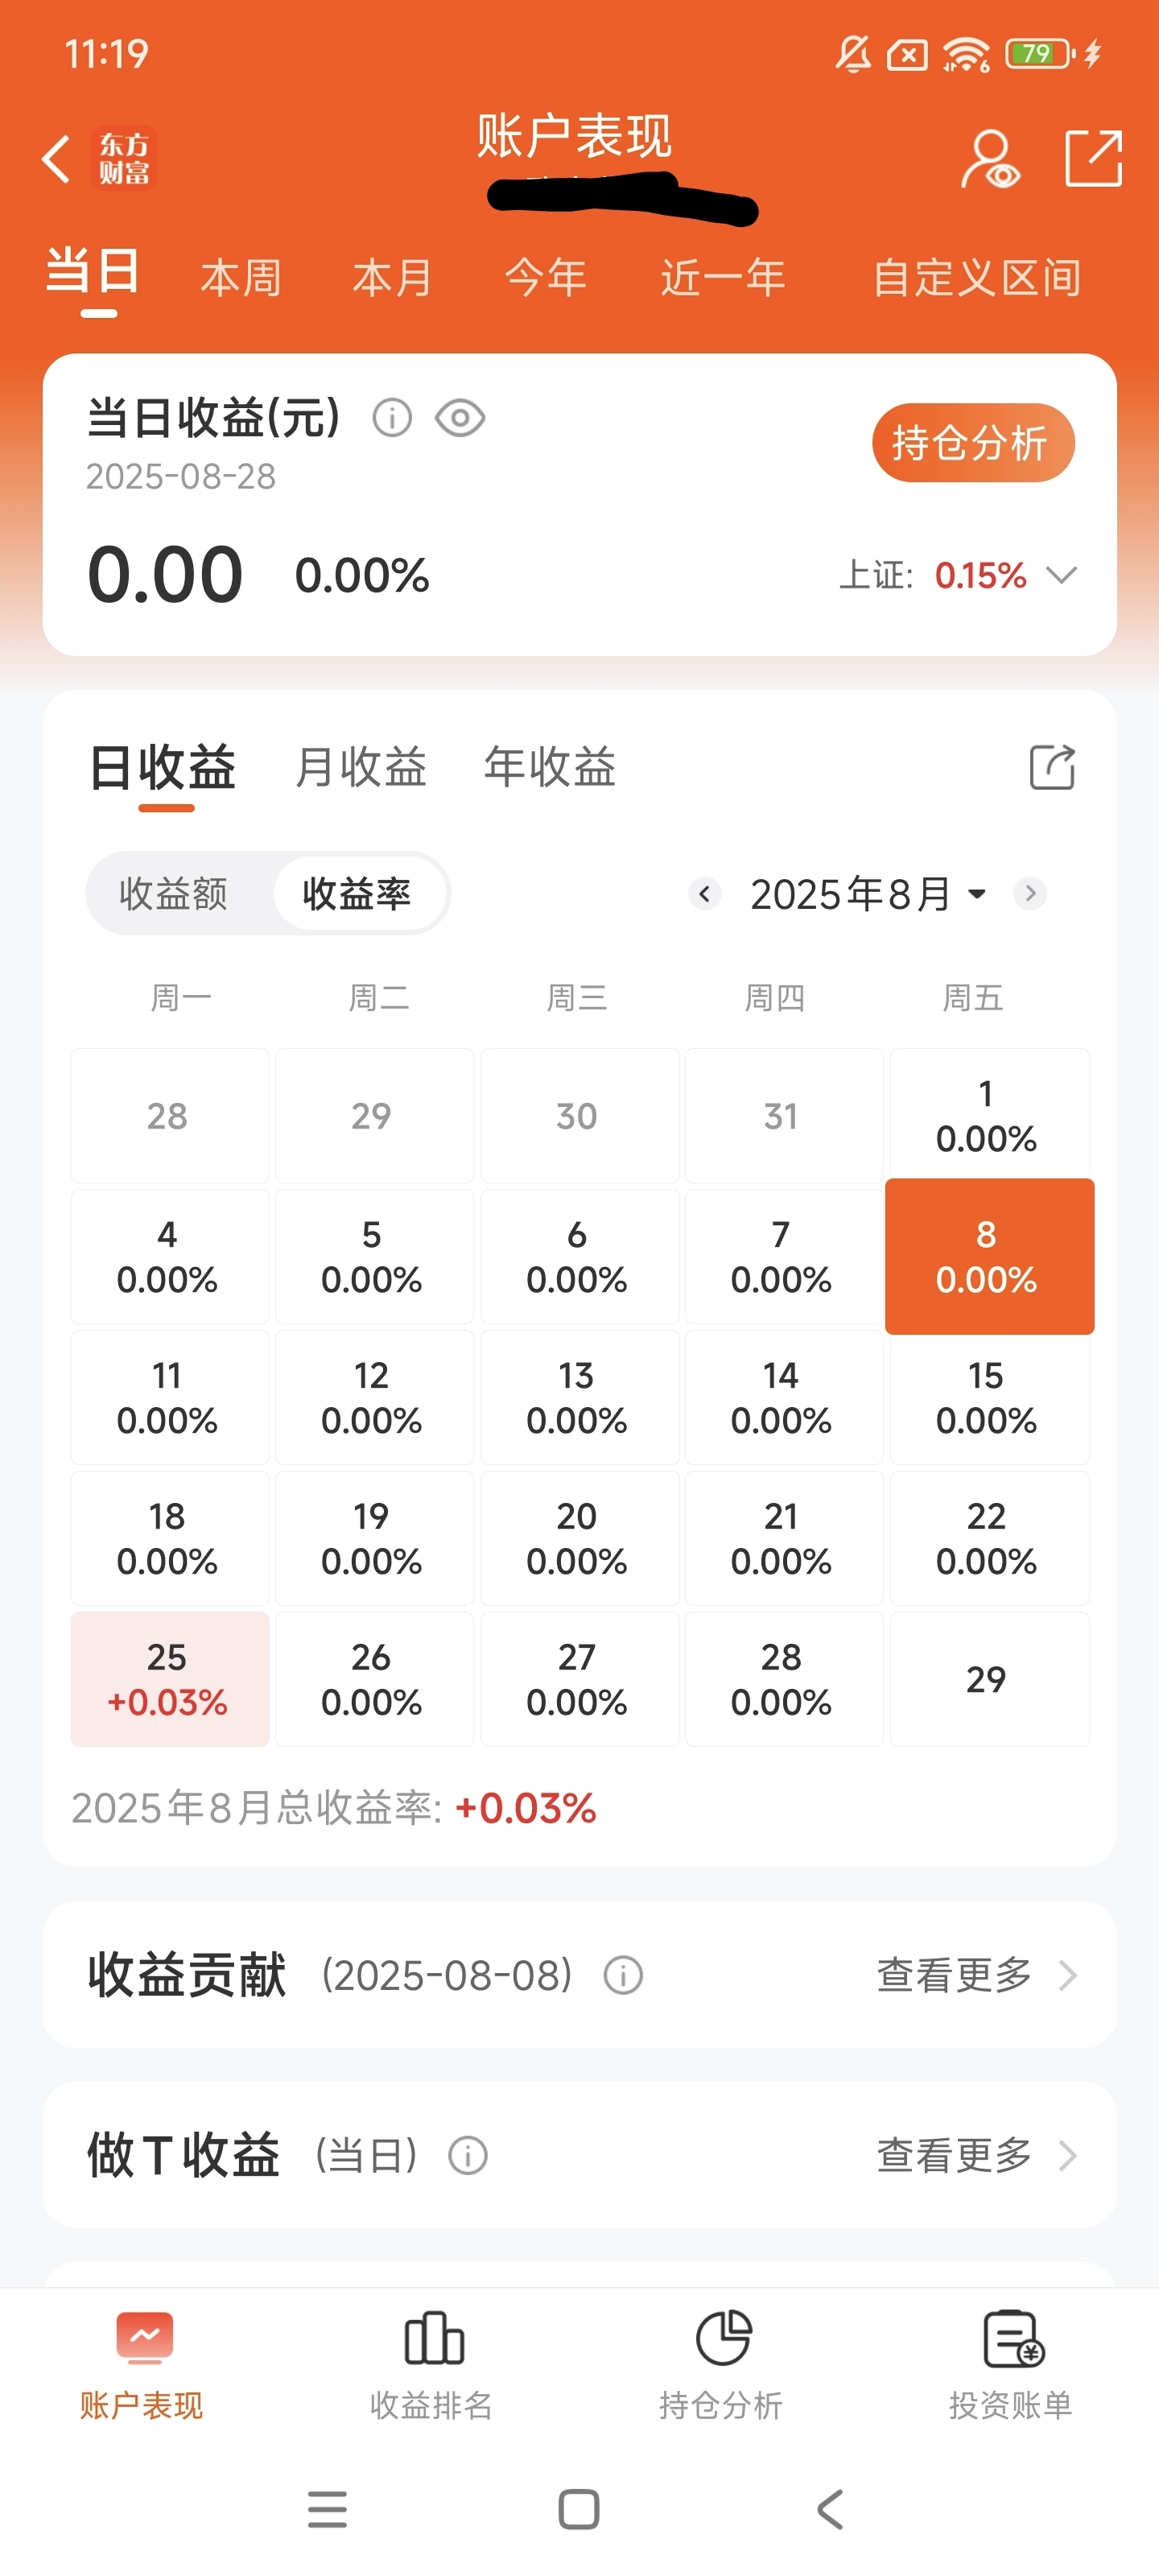
Task: Select the 收益率 segment
Action: coord(357,893)
